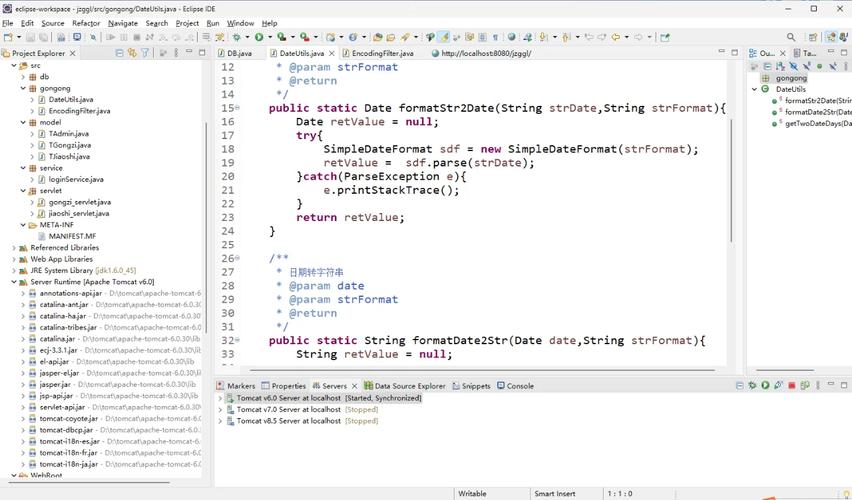
Task: Expand the Referenced Libraries node
Action: click(14, 247)
